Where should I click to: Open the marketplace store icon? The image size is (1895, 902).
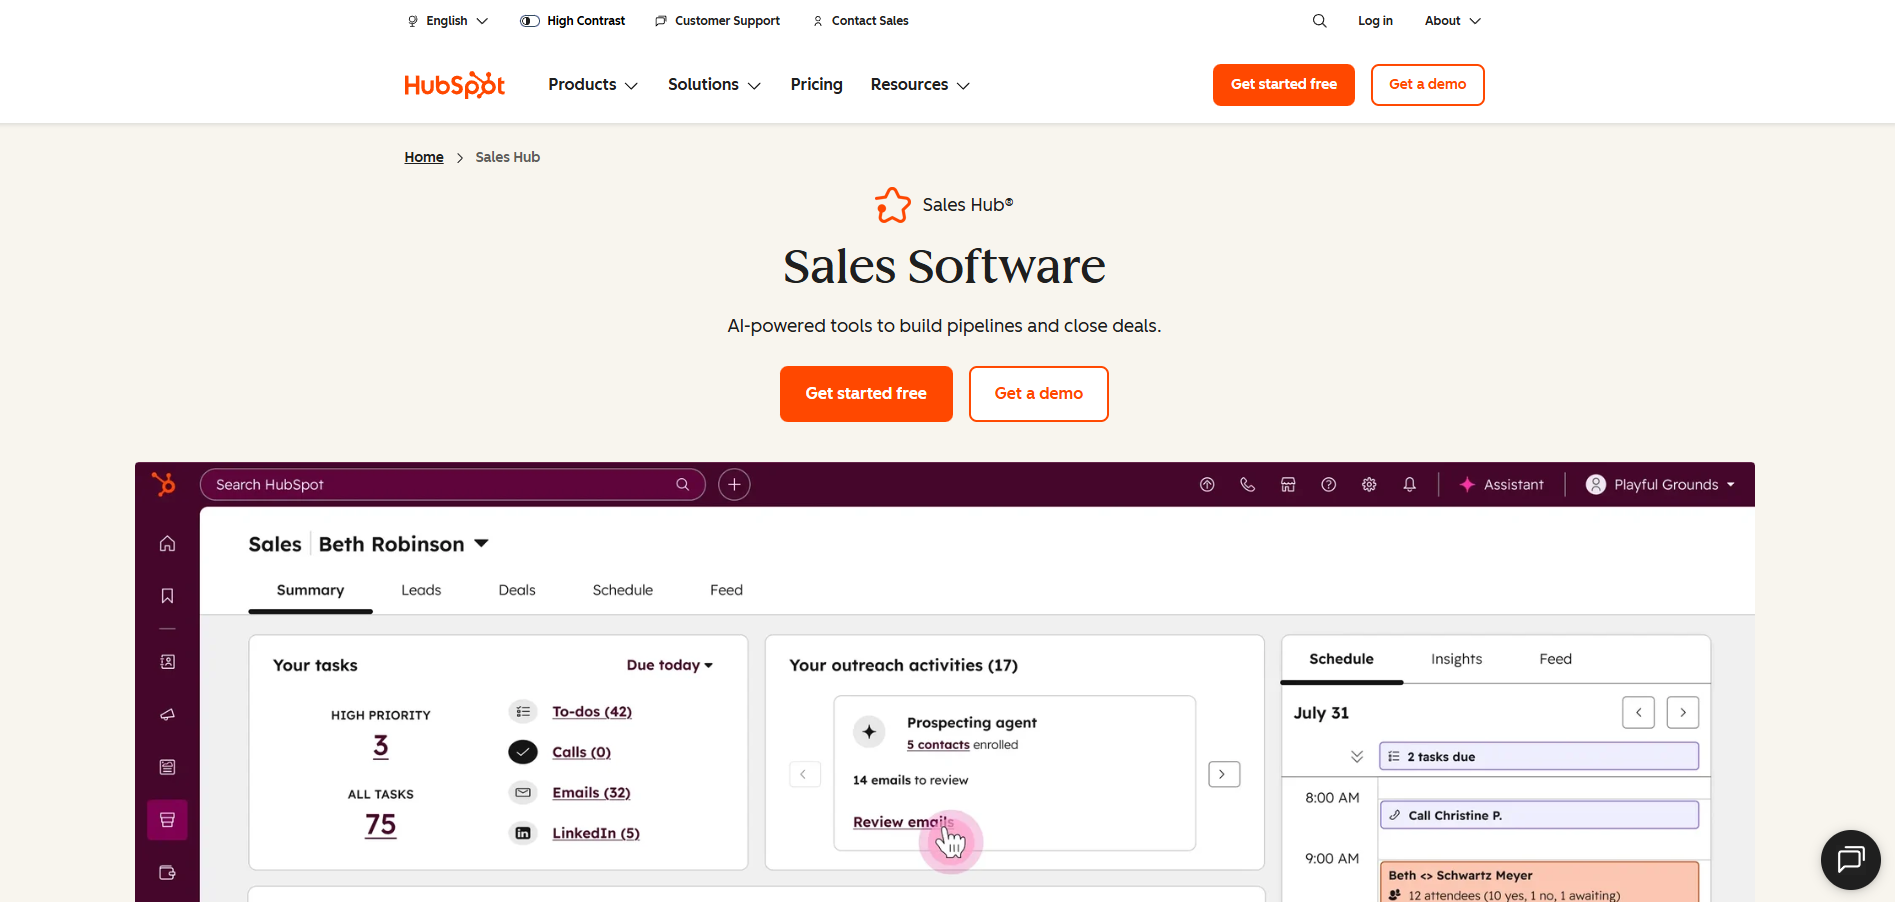click(1288, 485)
